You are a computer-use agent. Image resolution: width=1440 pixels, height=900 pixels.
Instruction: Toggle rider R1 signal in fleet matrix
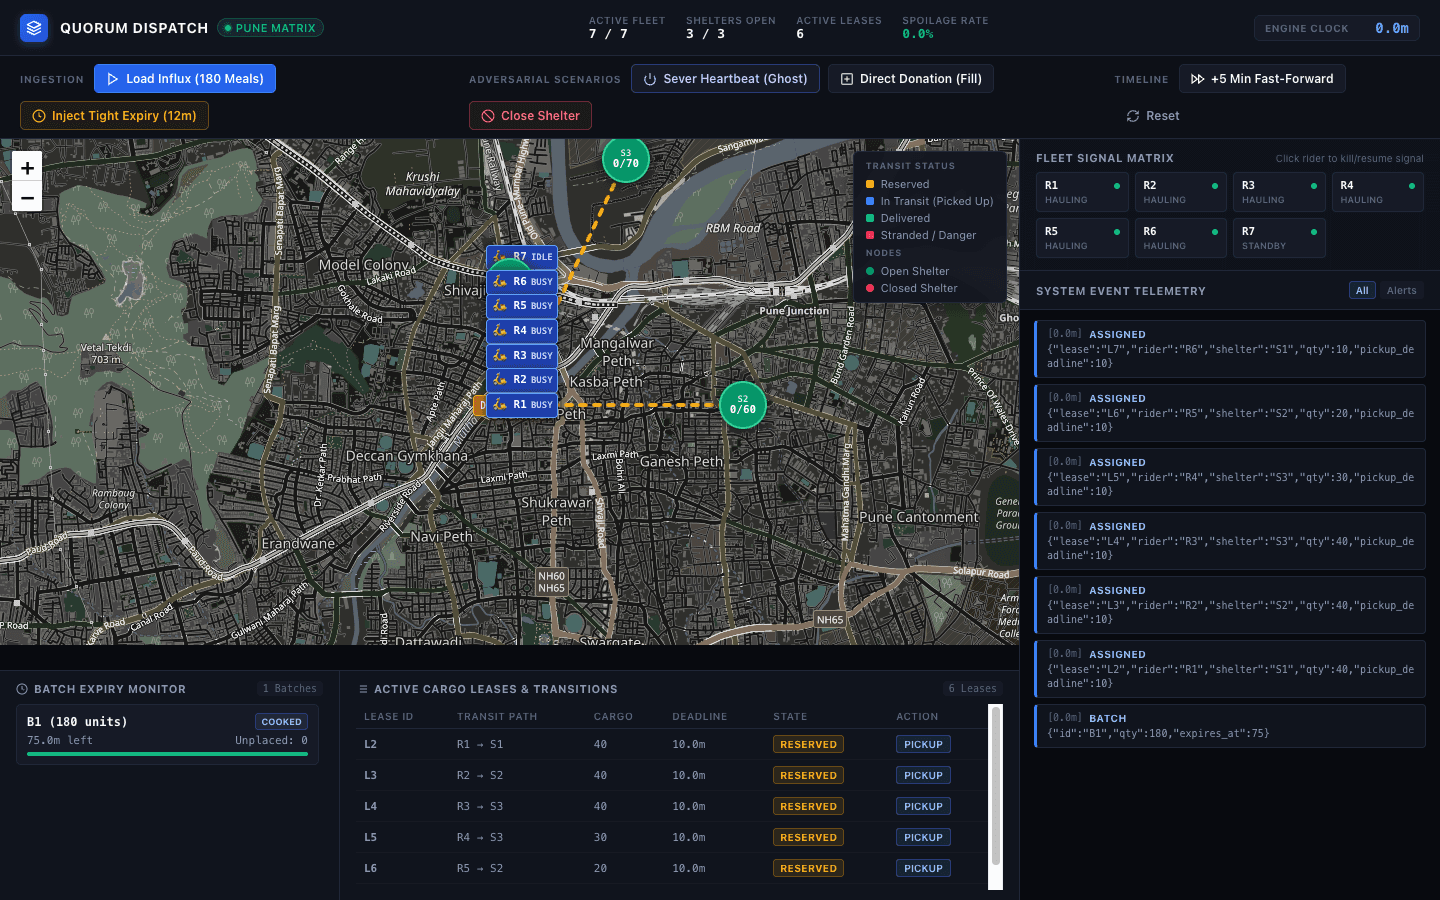[1082, 192]
